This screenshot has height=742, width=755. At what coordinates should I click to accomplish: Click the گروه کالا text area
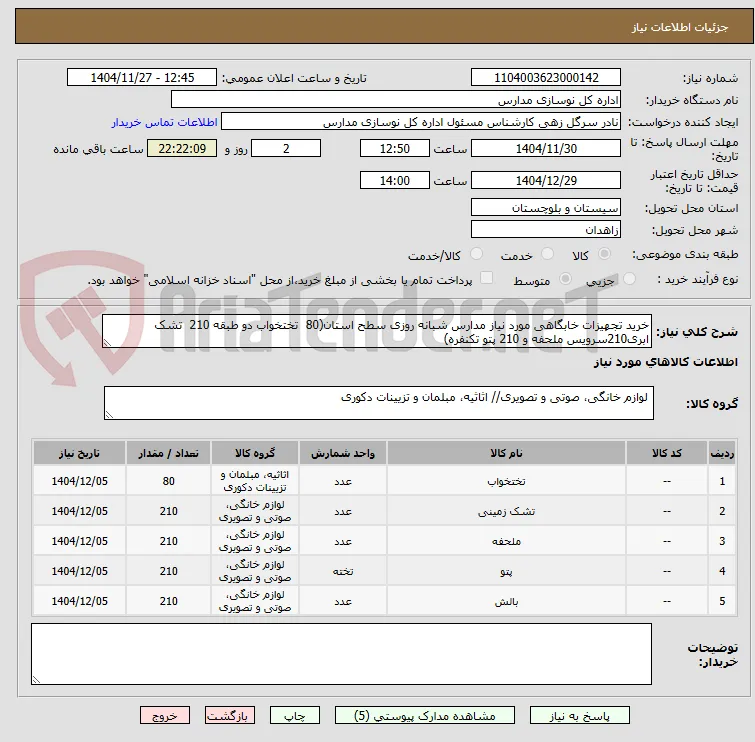click(378, 403)
